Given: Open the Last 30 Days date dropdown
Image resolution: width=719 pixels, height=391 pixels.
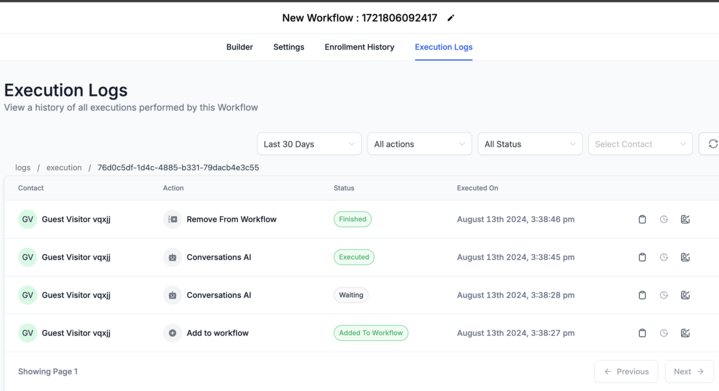Looking at the screenshot, I should click(x=309, y=144).
